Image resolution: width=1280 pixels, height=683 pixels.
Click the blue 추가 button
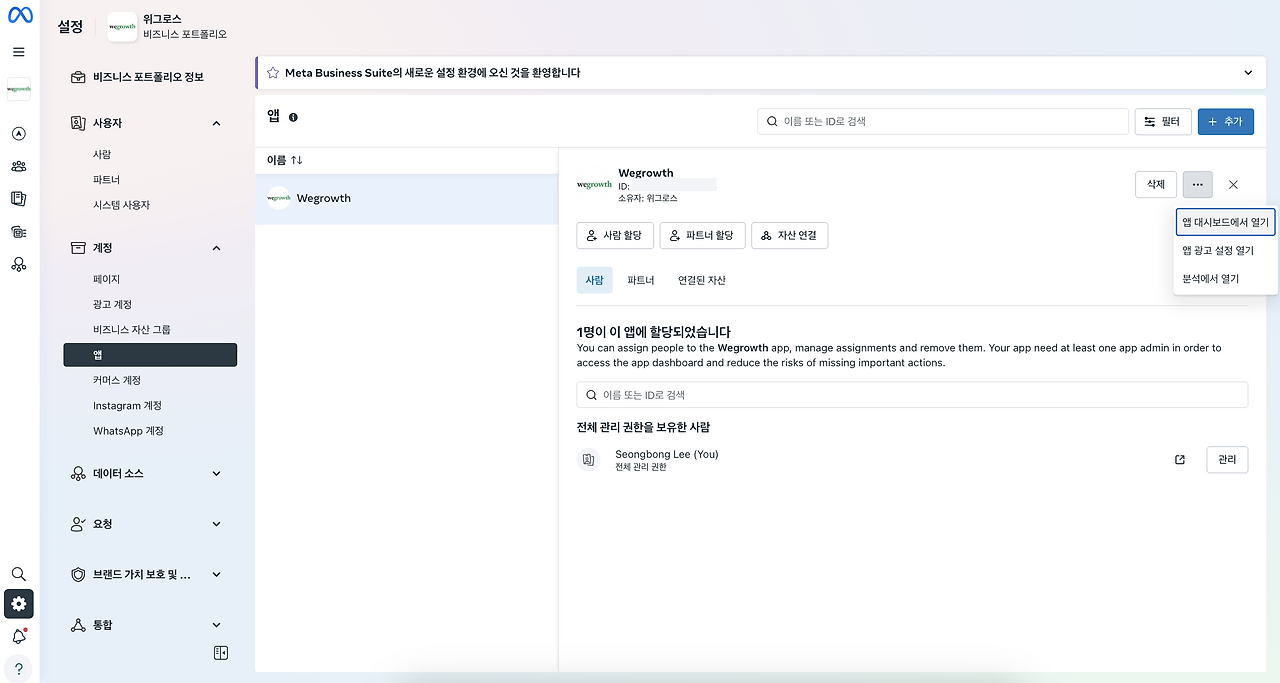(1225, 120)
